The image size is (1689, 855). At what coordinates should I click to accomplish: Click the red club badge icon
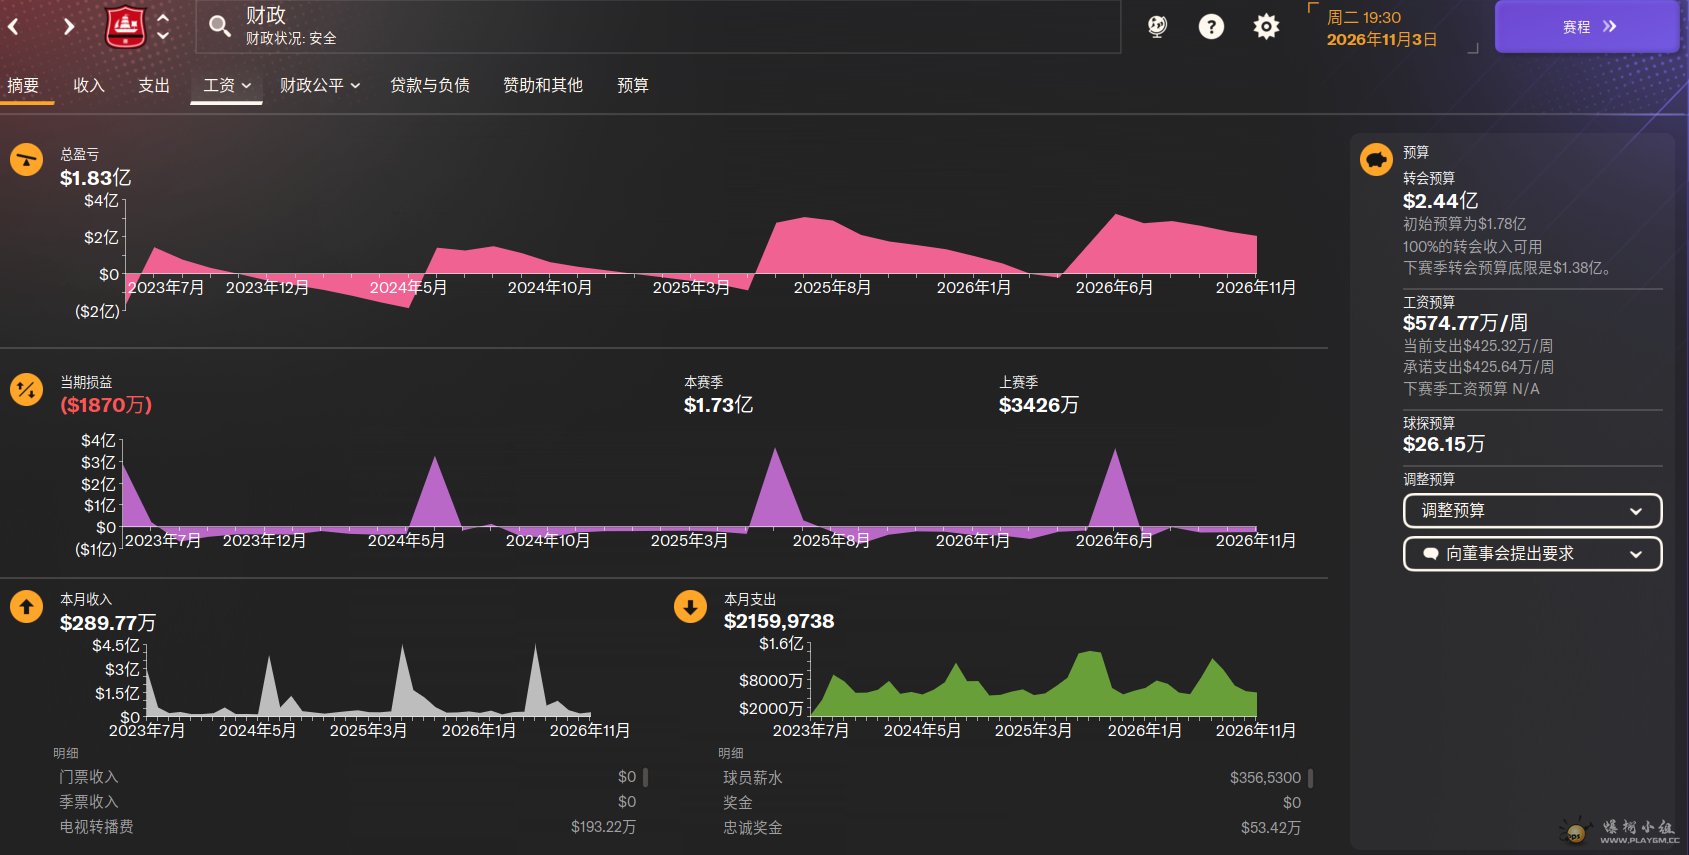click(x=126, y=26)
